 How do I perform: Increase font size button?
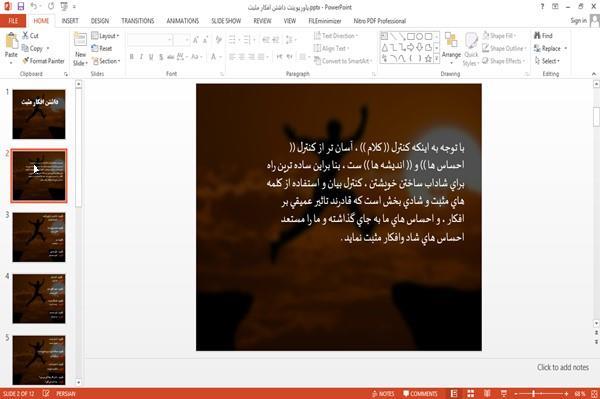point(196,40)
